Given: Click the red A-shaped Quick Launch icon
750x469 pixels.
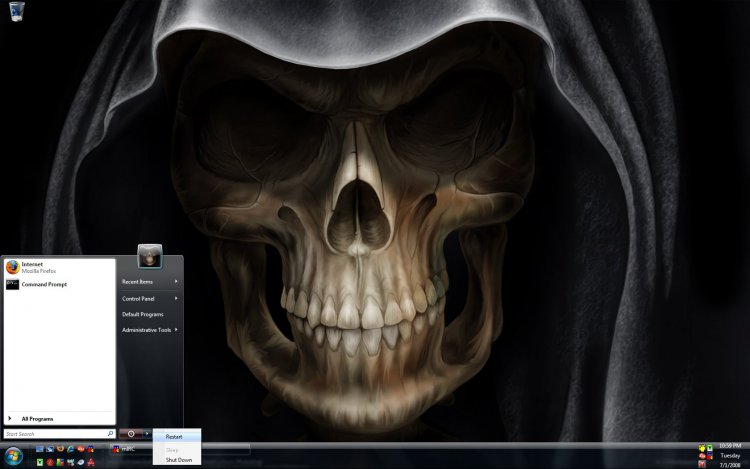Looking at the screenshot, I should tap(91, 463).
